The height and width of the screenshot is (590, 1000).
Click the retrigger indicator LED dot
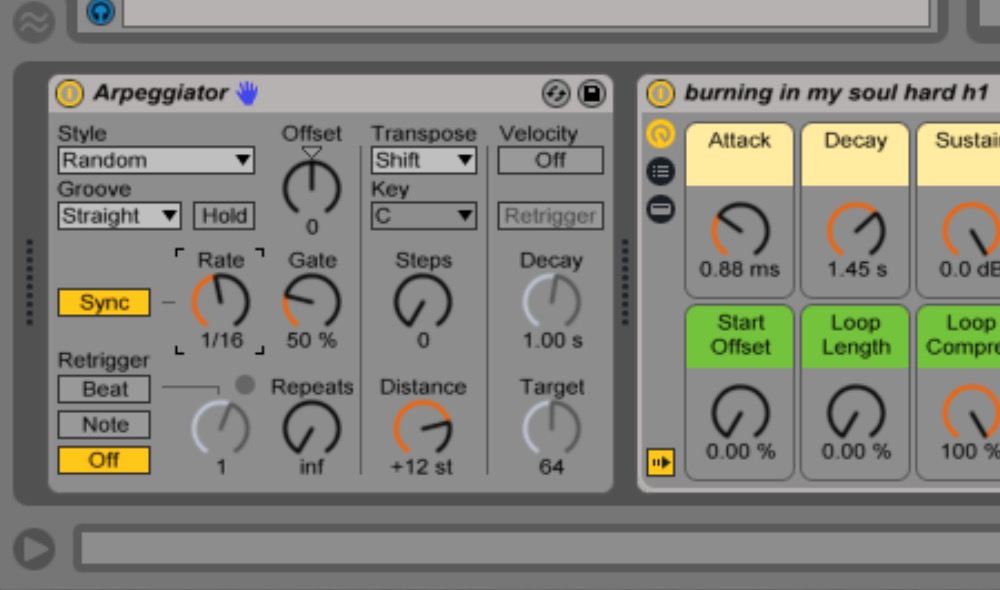click(245, 384)
